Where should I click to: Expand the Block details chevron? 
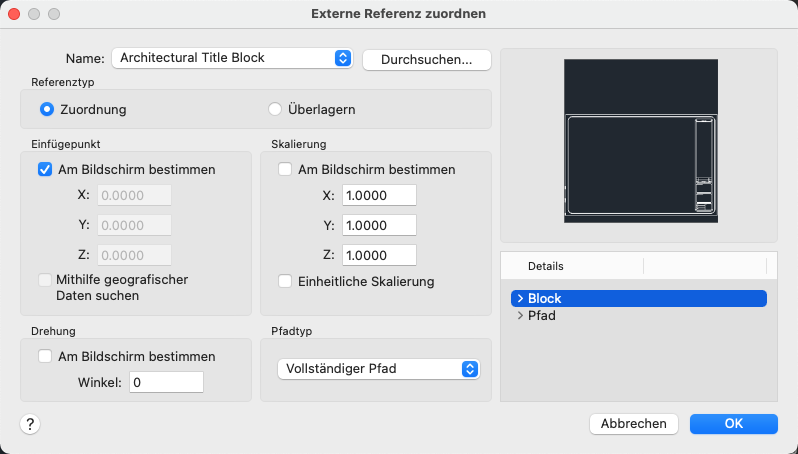[x=520, y=298]
